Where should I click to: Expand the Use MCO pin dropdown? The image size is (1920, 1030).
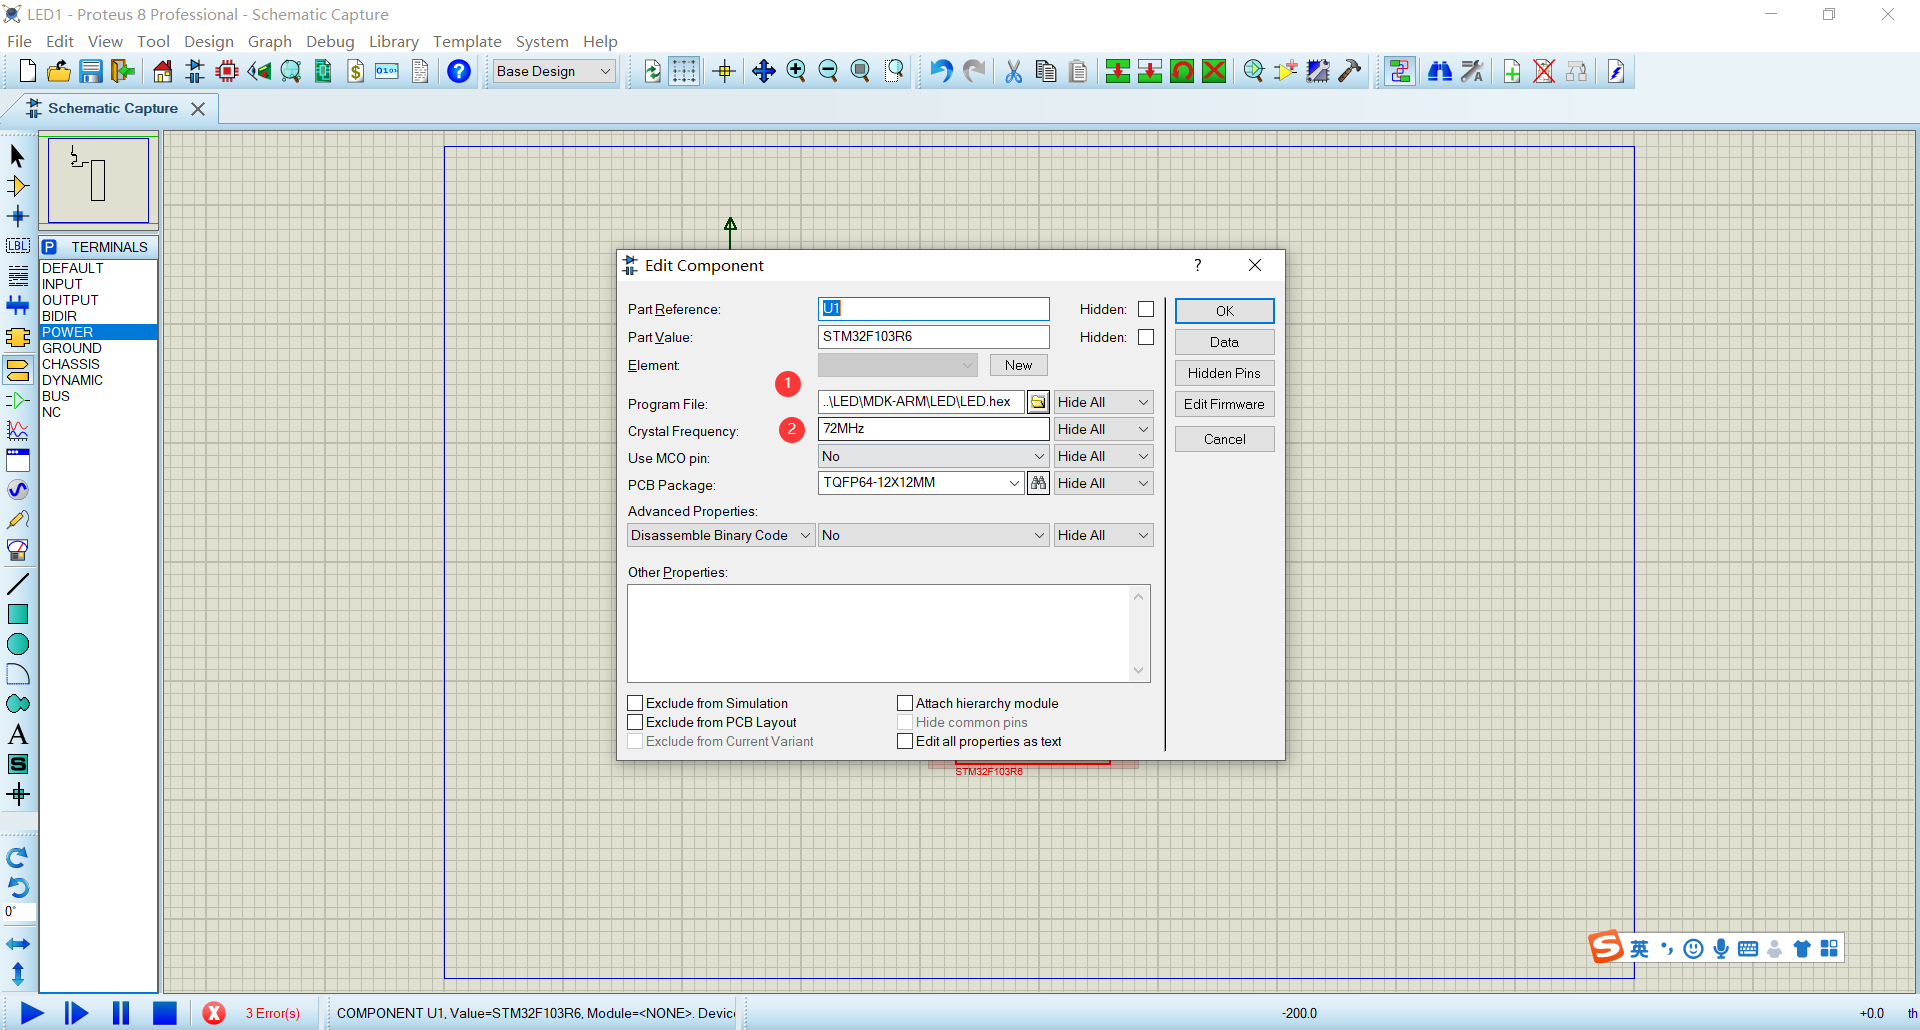(933, 456)
